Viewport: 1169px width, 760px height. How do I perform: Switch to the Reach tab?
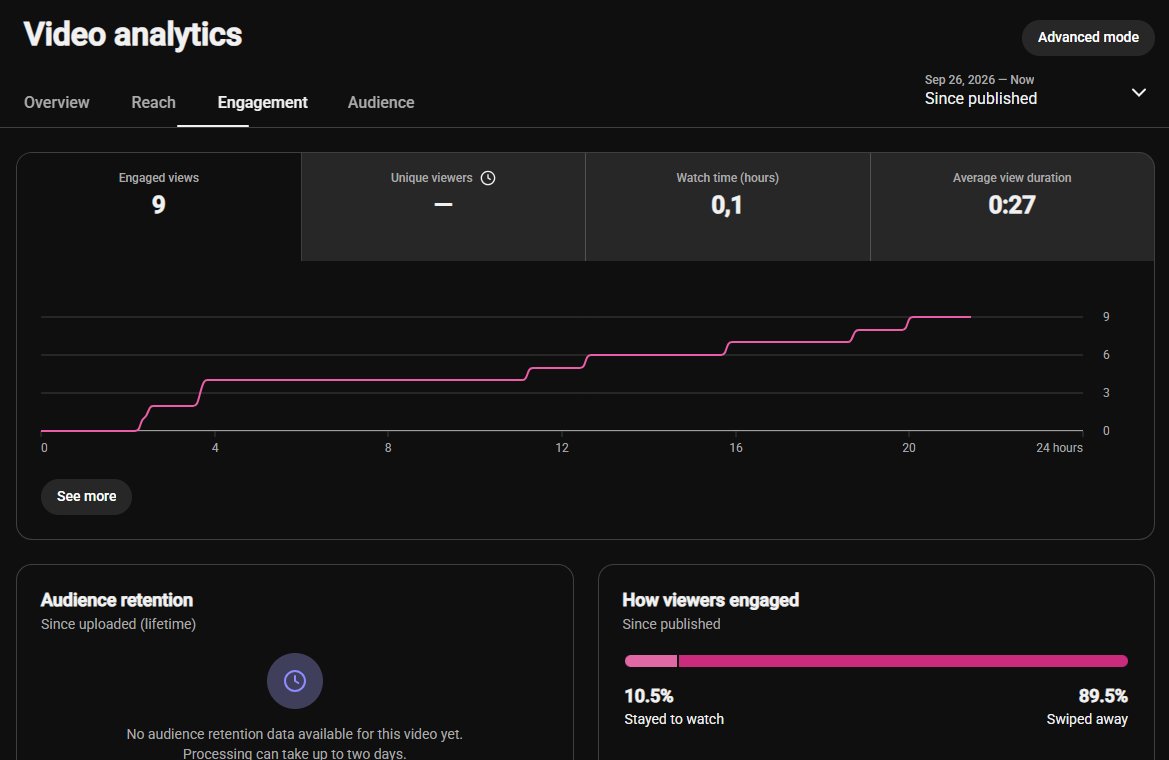point(154,103)
